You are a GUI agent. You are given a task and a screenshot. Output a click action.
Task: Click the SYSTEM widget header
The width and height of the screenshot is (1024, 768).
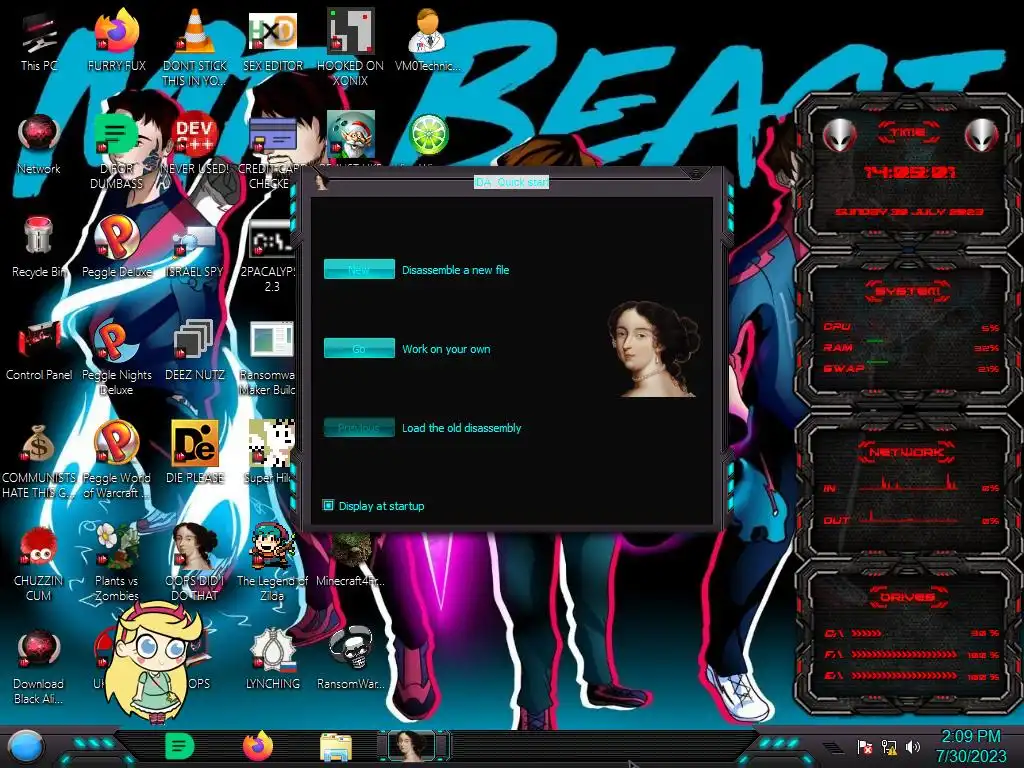[908, 291]
